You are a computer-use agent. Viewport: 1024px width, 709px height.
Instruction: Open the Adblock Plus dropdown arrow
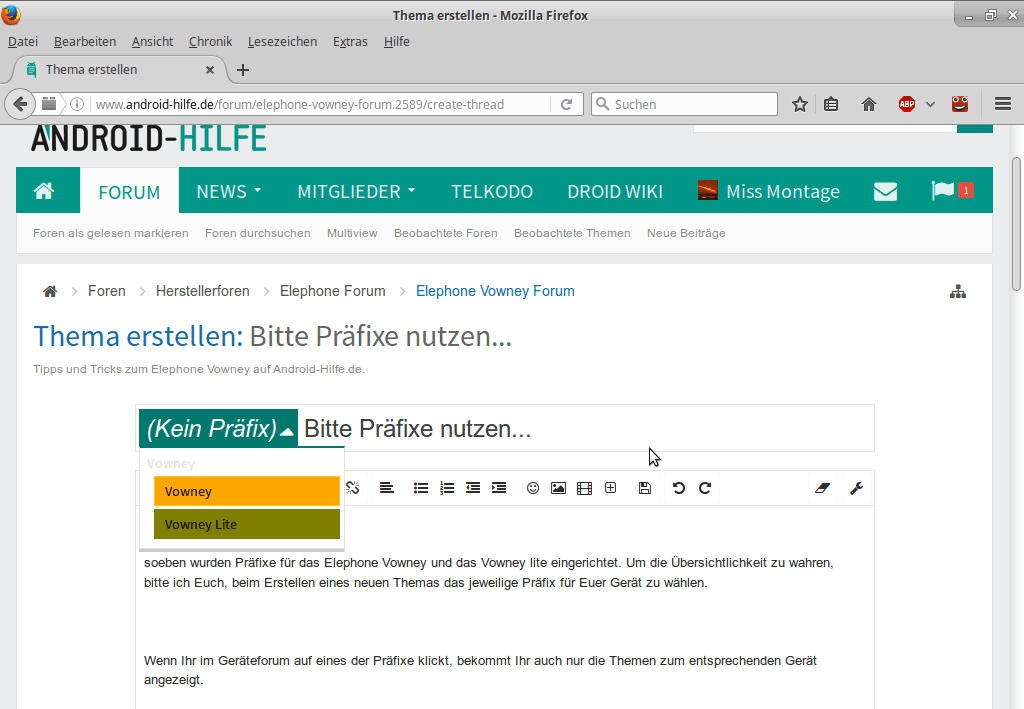click(x=931, y=104)
